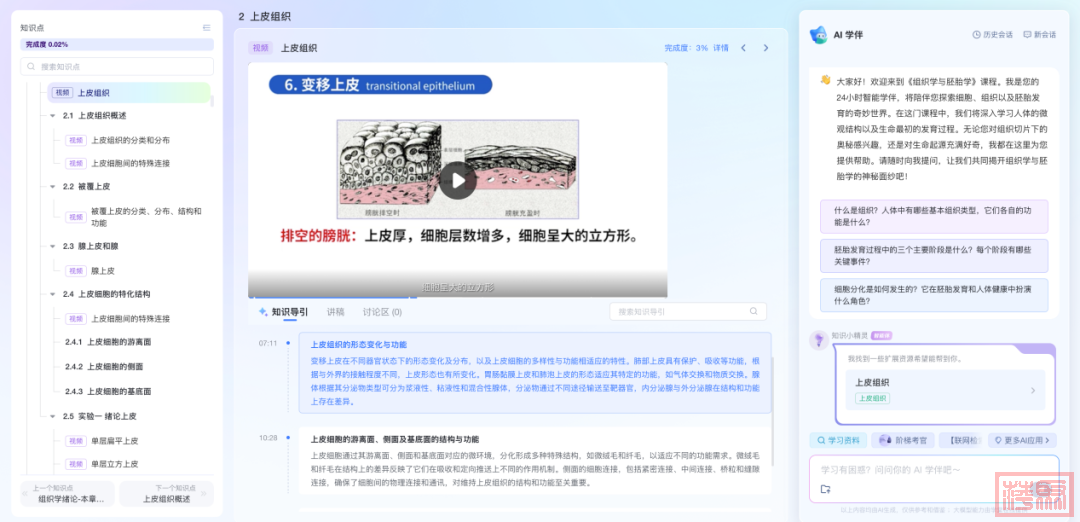Collapse the 知识点 sidebar panel icon

point(206,28)
